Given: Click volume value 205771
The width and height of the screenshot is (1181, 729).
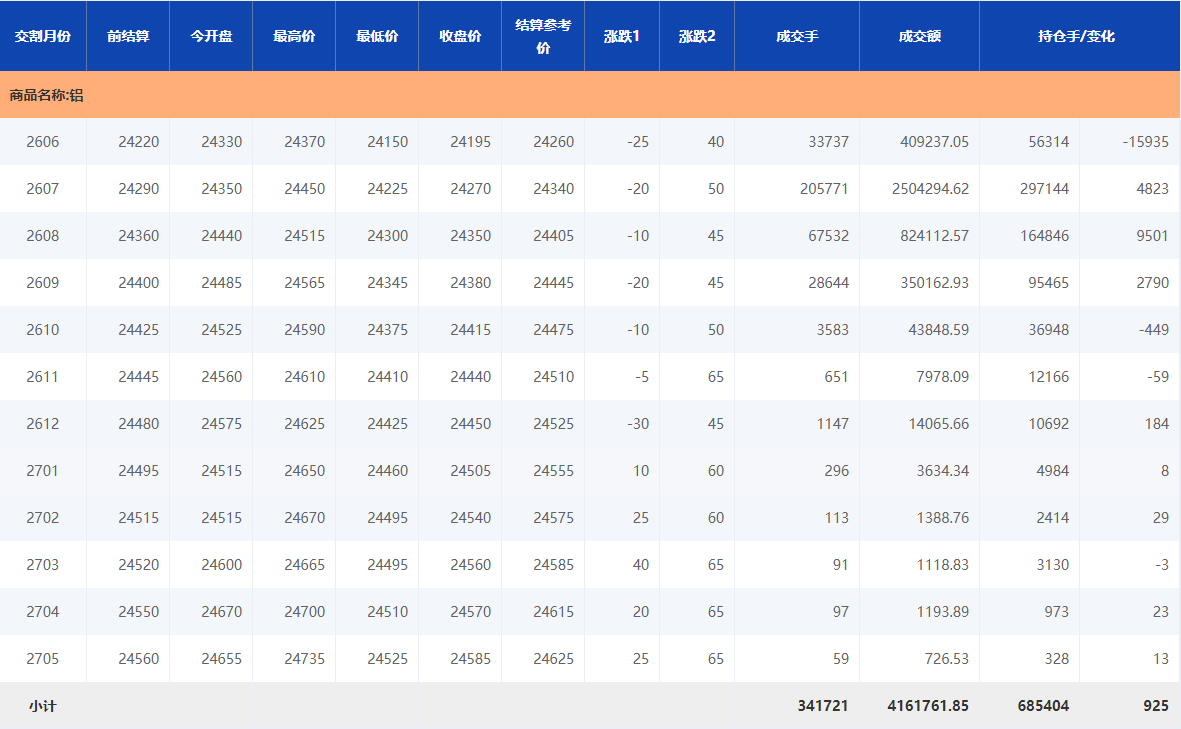Looking at the screenshot, I should point(824,188).
